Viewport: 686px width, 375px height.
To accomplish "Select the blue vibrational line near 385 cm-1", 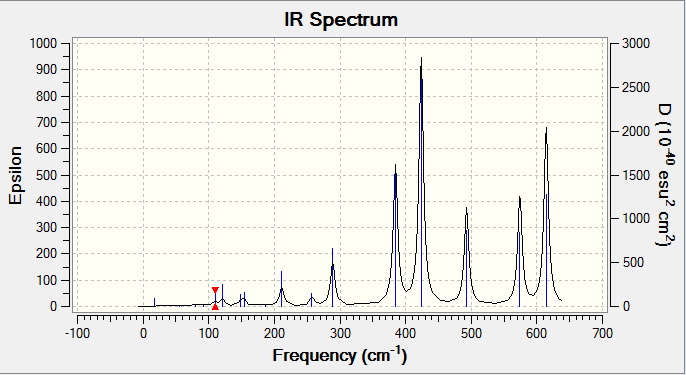I will pos(396,240).
